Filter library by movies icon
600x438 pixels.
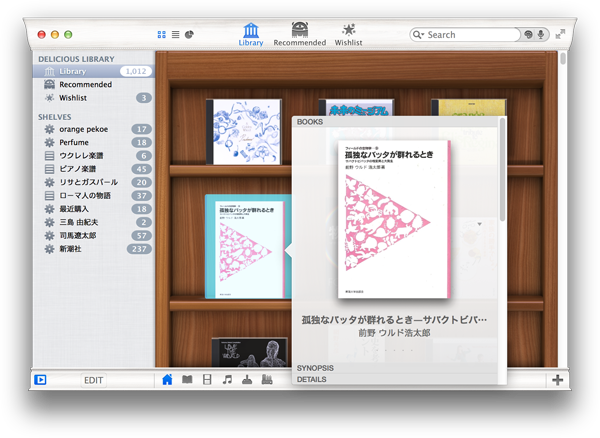click(207, 380)
